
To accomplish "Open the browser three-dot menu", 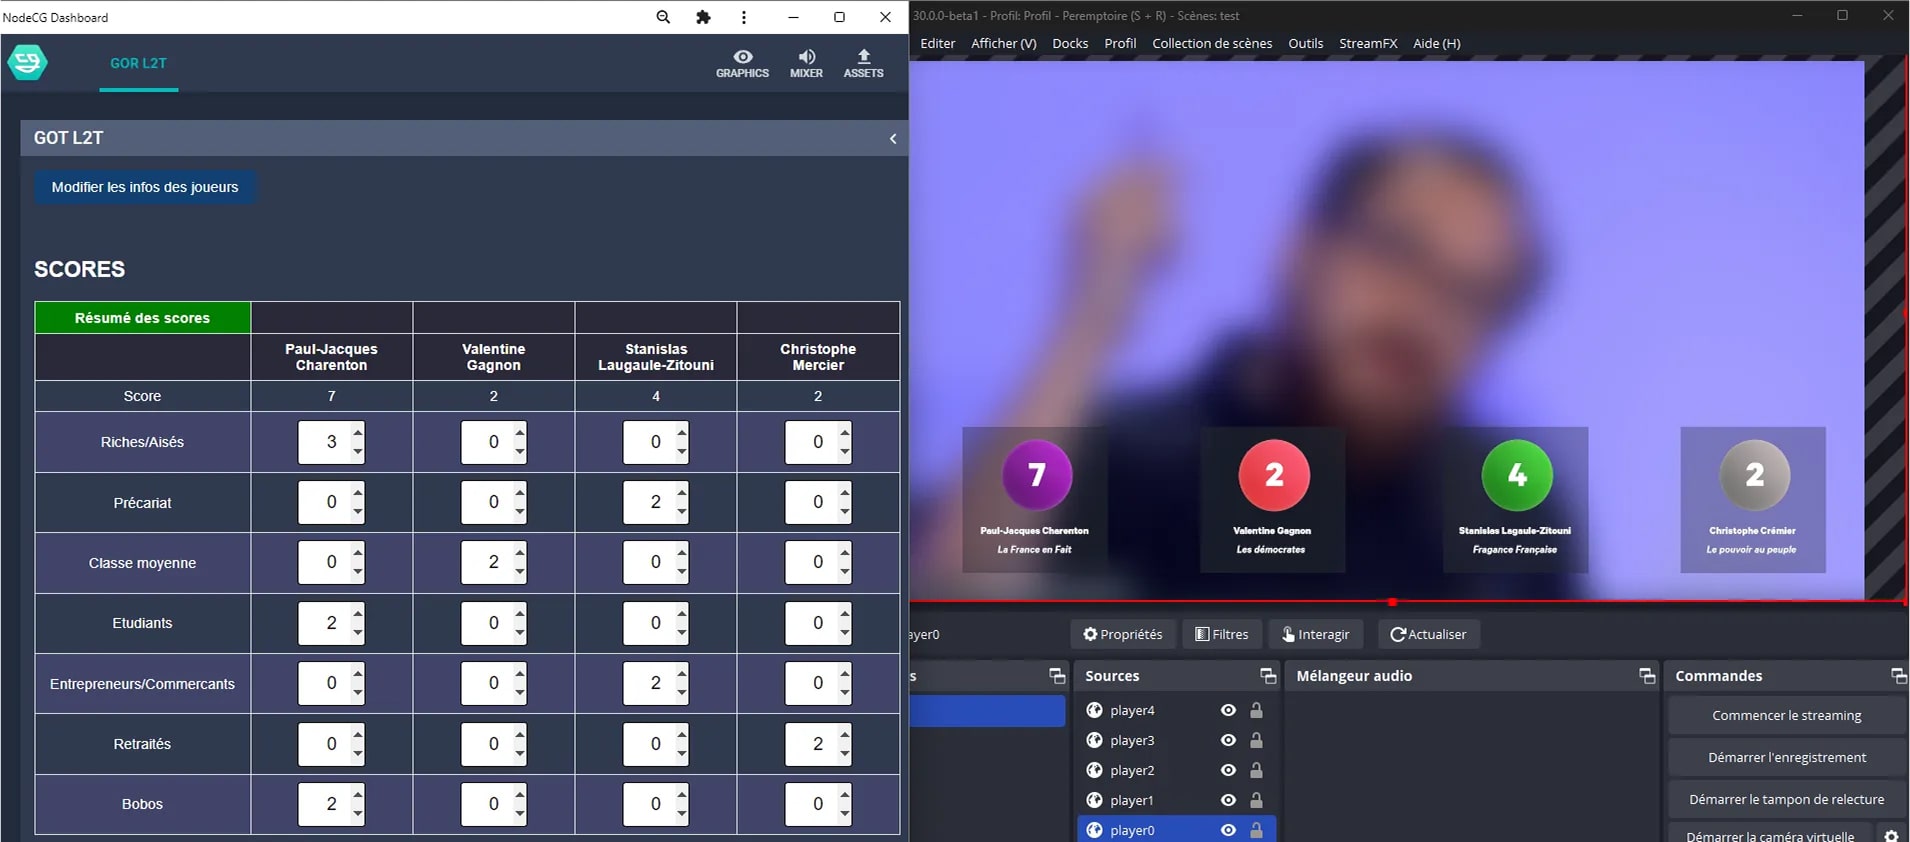I will pyautogui.click(x=743, y=17).
